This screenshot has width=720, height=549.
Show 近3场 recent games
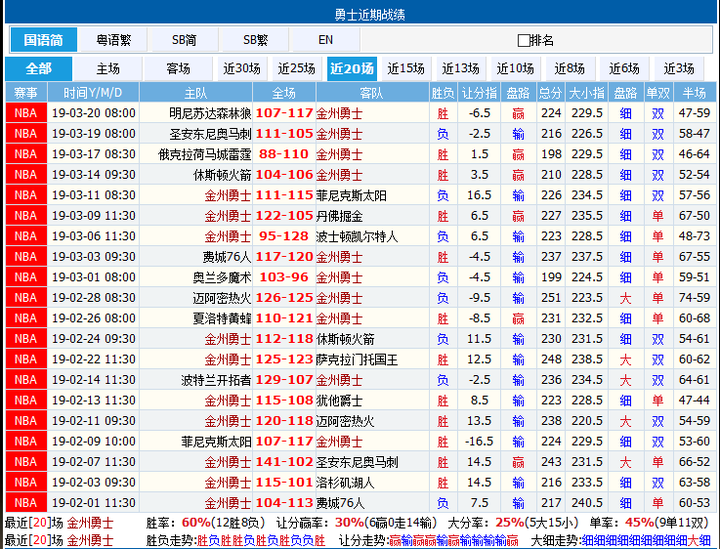(679, 69)
